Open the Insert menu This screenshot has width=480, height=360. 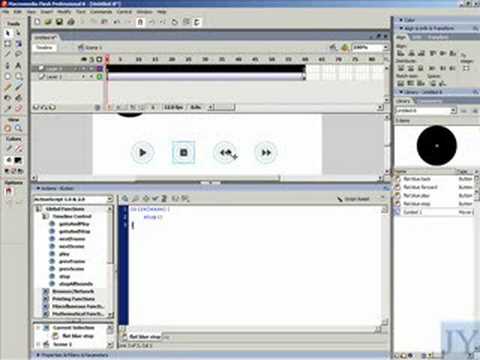(x=47, y=12)
